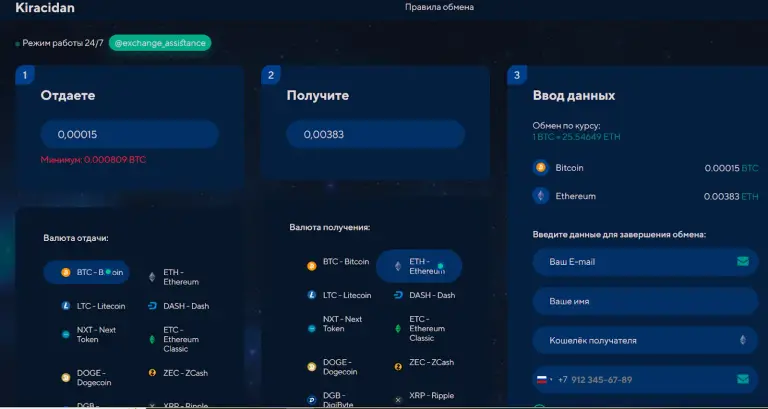This screenshot has height=409, width=768.
Task: Open the Russian flag country code selector
Action: (x=544, y=380)
